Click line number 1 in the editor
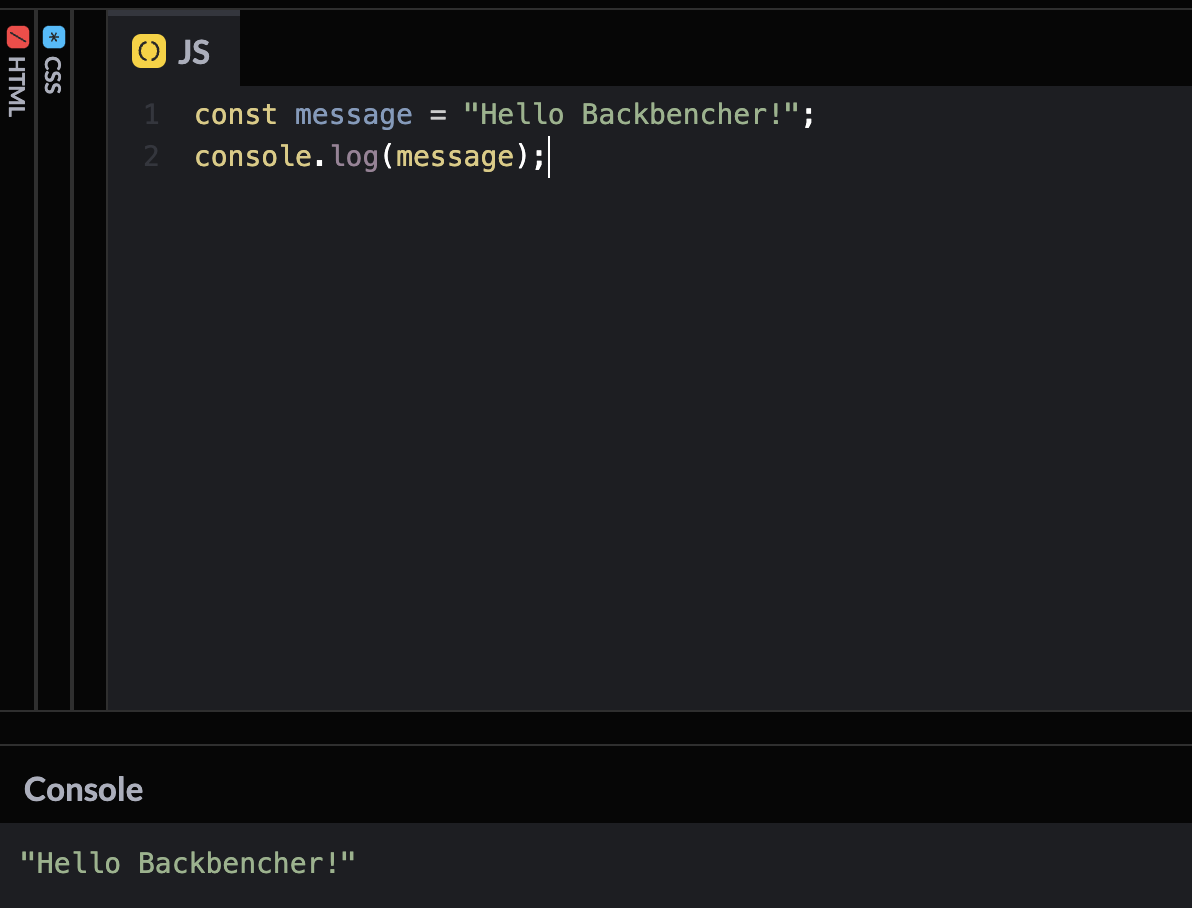 (x=151, y=114)
